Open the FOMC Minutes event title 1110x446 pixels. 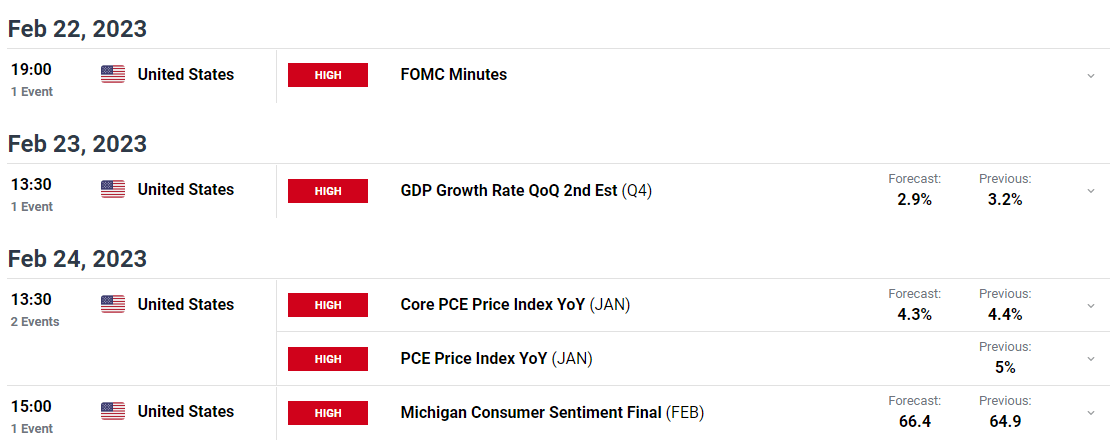[454, 74]
